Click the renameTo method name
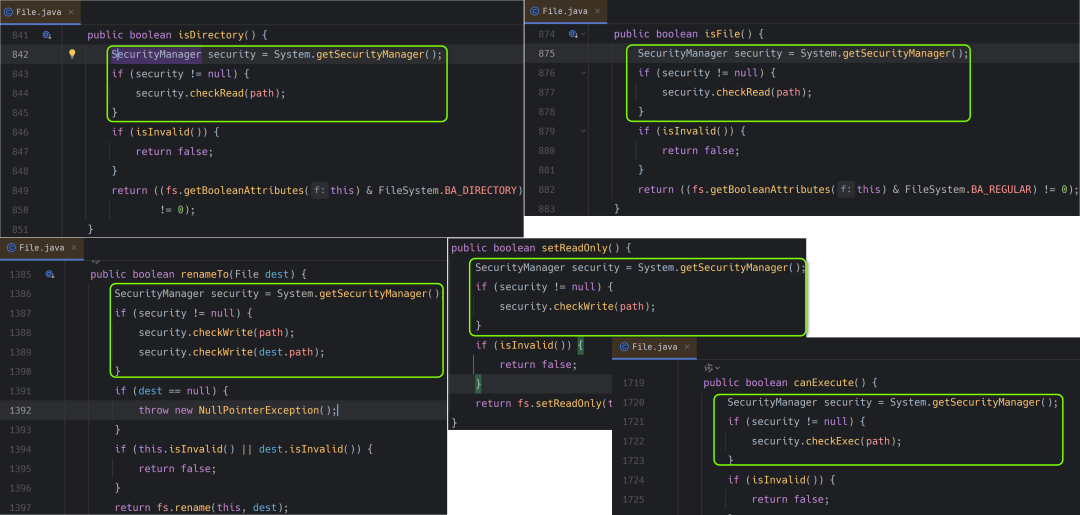This screenshot has width=1080, height=515. click(x=204, y=274)
